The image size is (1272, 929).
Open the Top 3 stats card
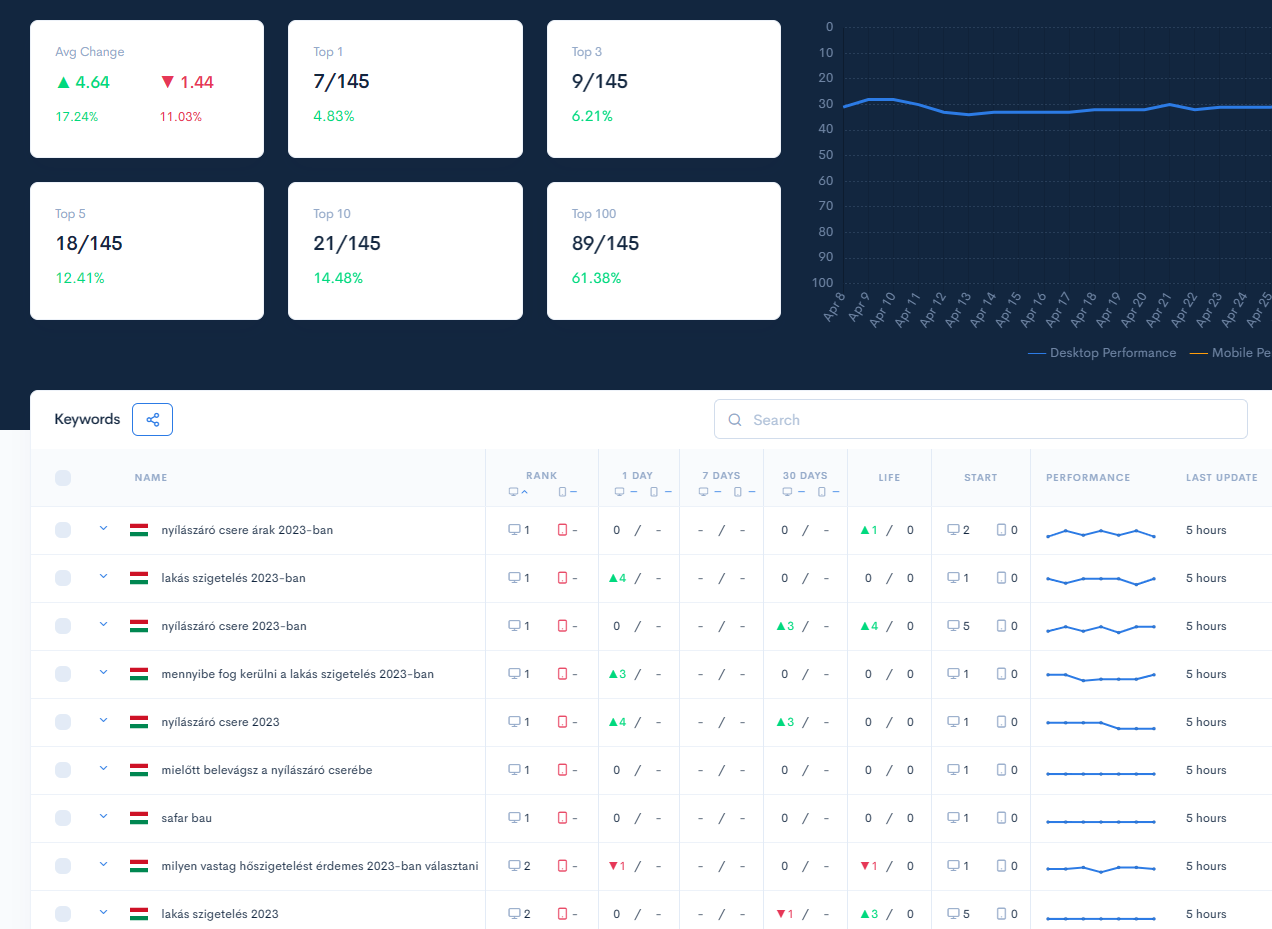tap(664, 89)
